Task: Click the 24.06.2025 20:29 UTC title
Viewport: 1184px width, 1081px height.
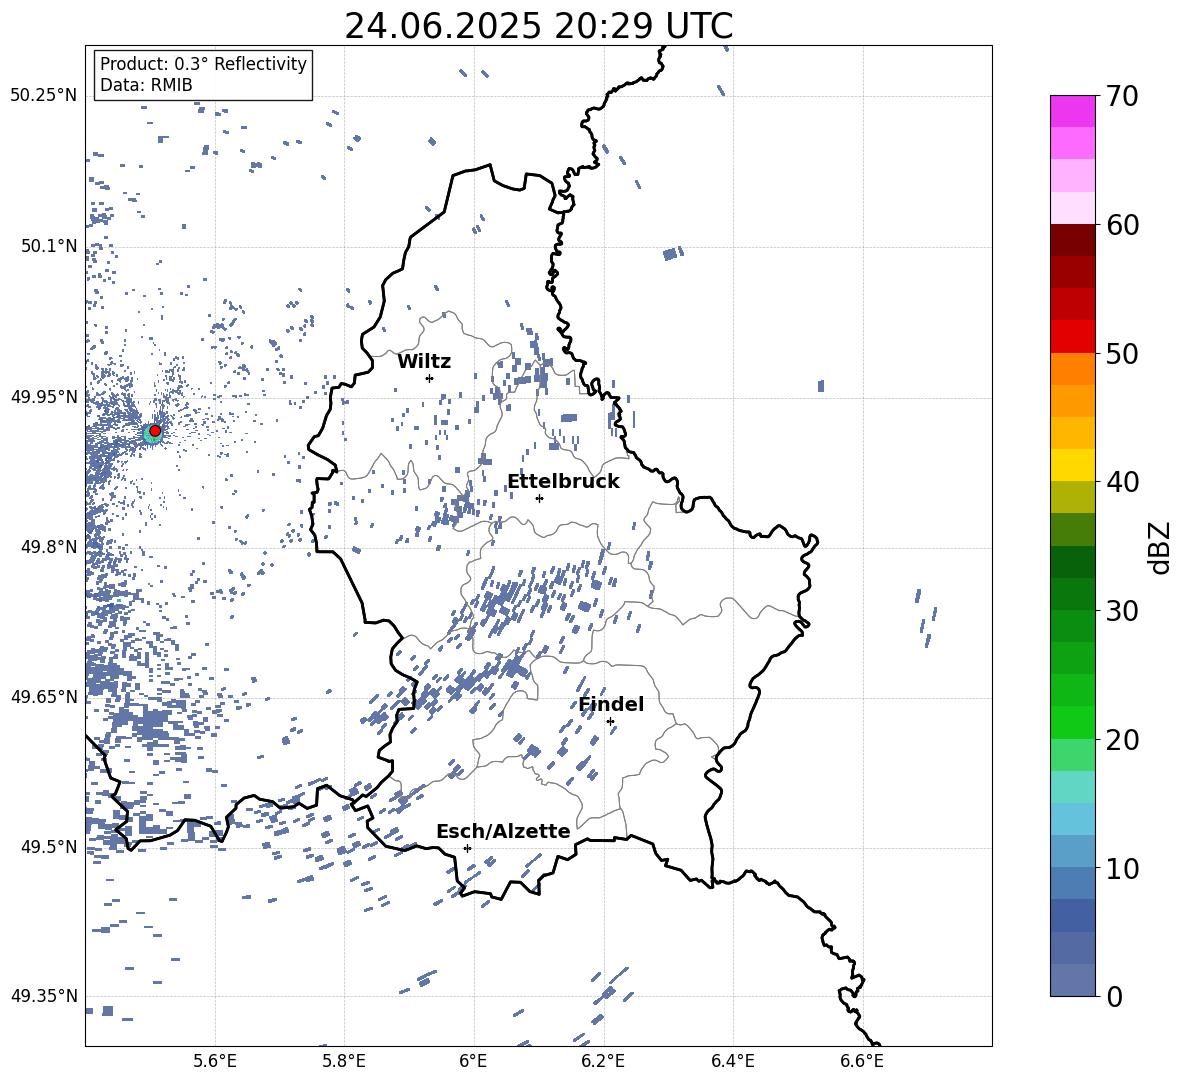Action: (x=538, y=26)
